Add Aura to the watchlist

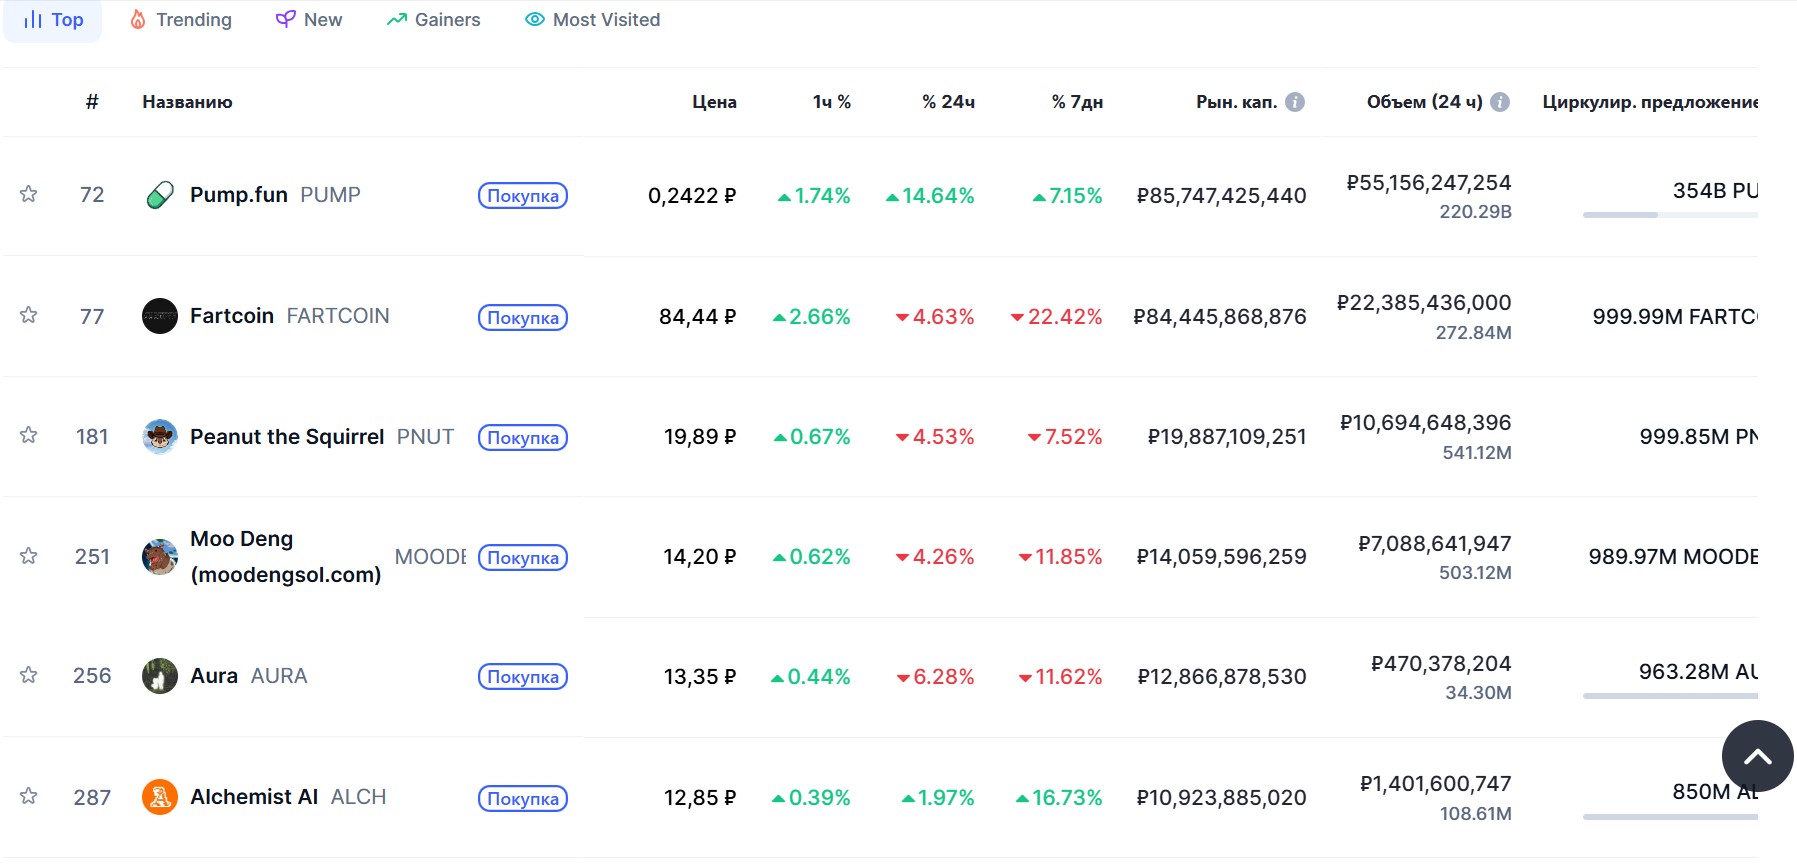28,675
